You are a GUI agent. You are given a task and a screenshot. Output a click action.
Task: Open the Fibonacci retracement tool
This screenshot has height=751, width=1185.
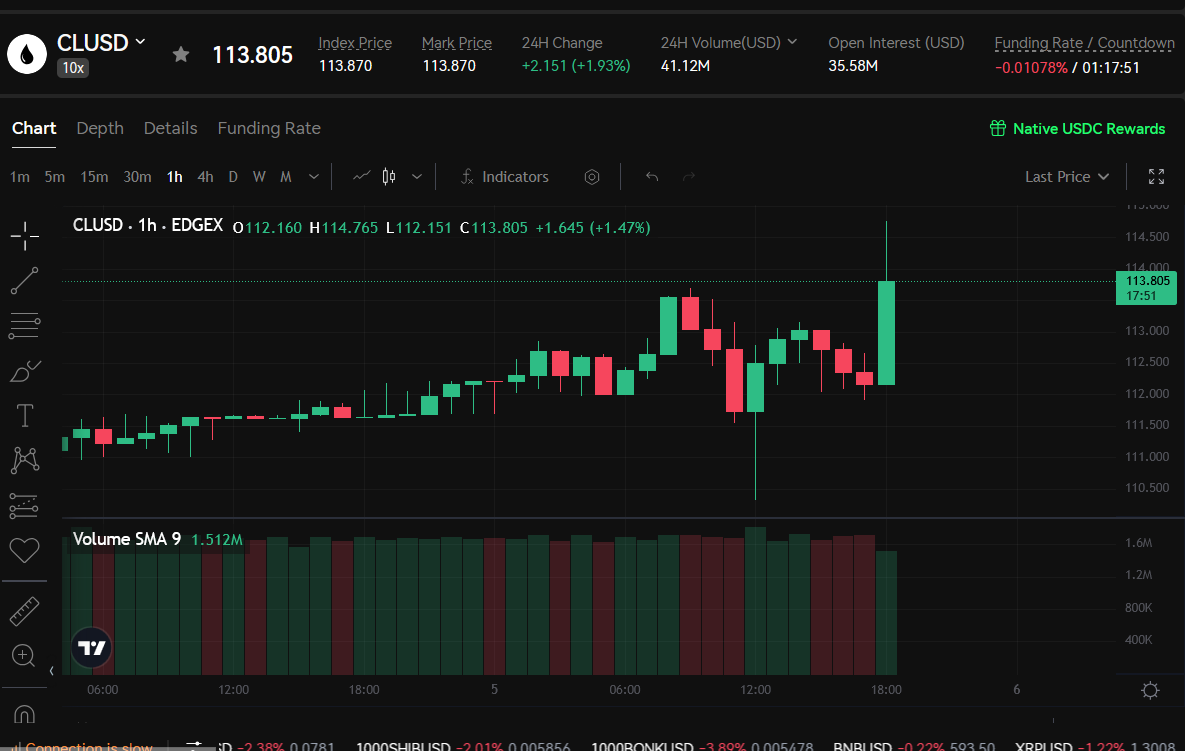(24, 326)
